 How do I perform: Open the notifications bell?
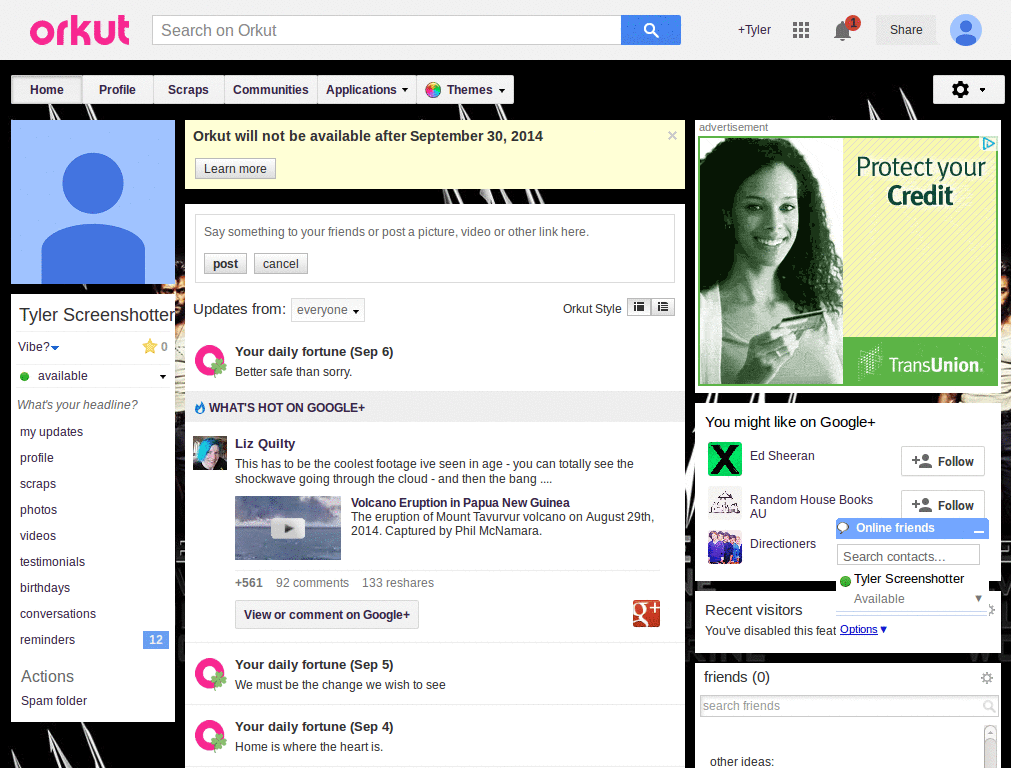point(842,31)
